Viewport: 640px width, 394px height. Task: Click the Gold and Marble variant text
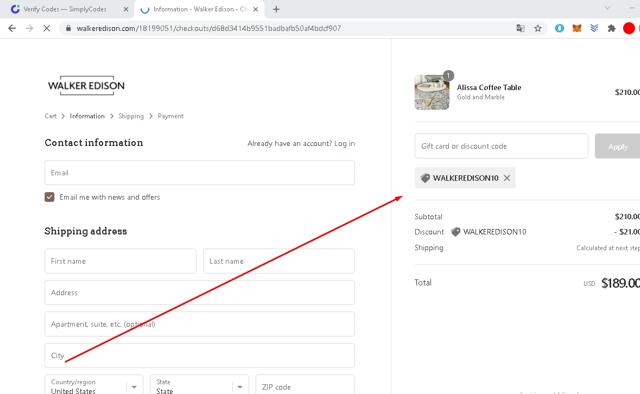coord(480,97)
